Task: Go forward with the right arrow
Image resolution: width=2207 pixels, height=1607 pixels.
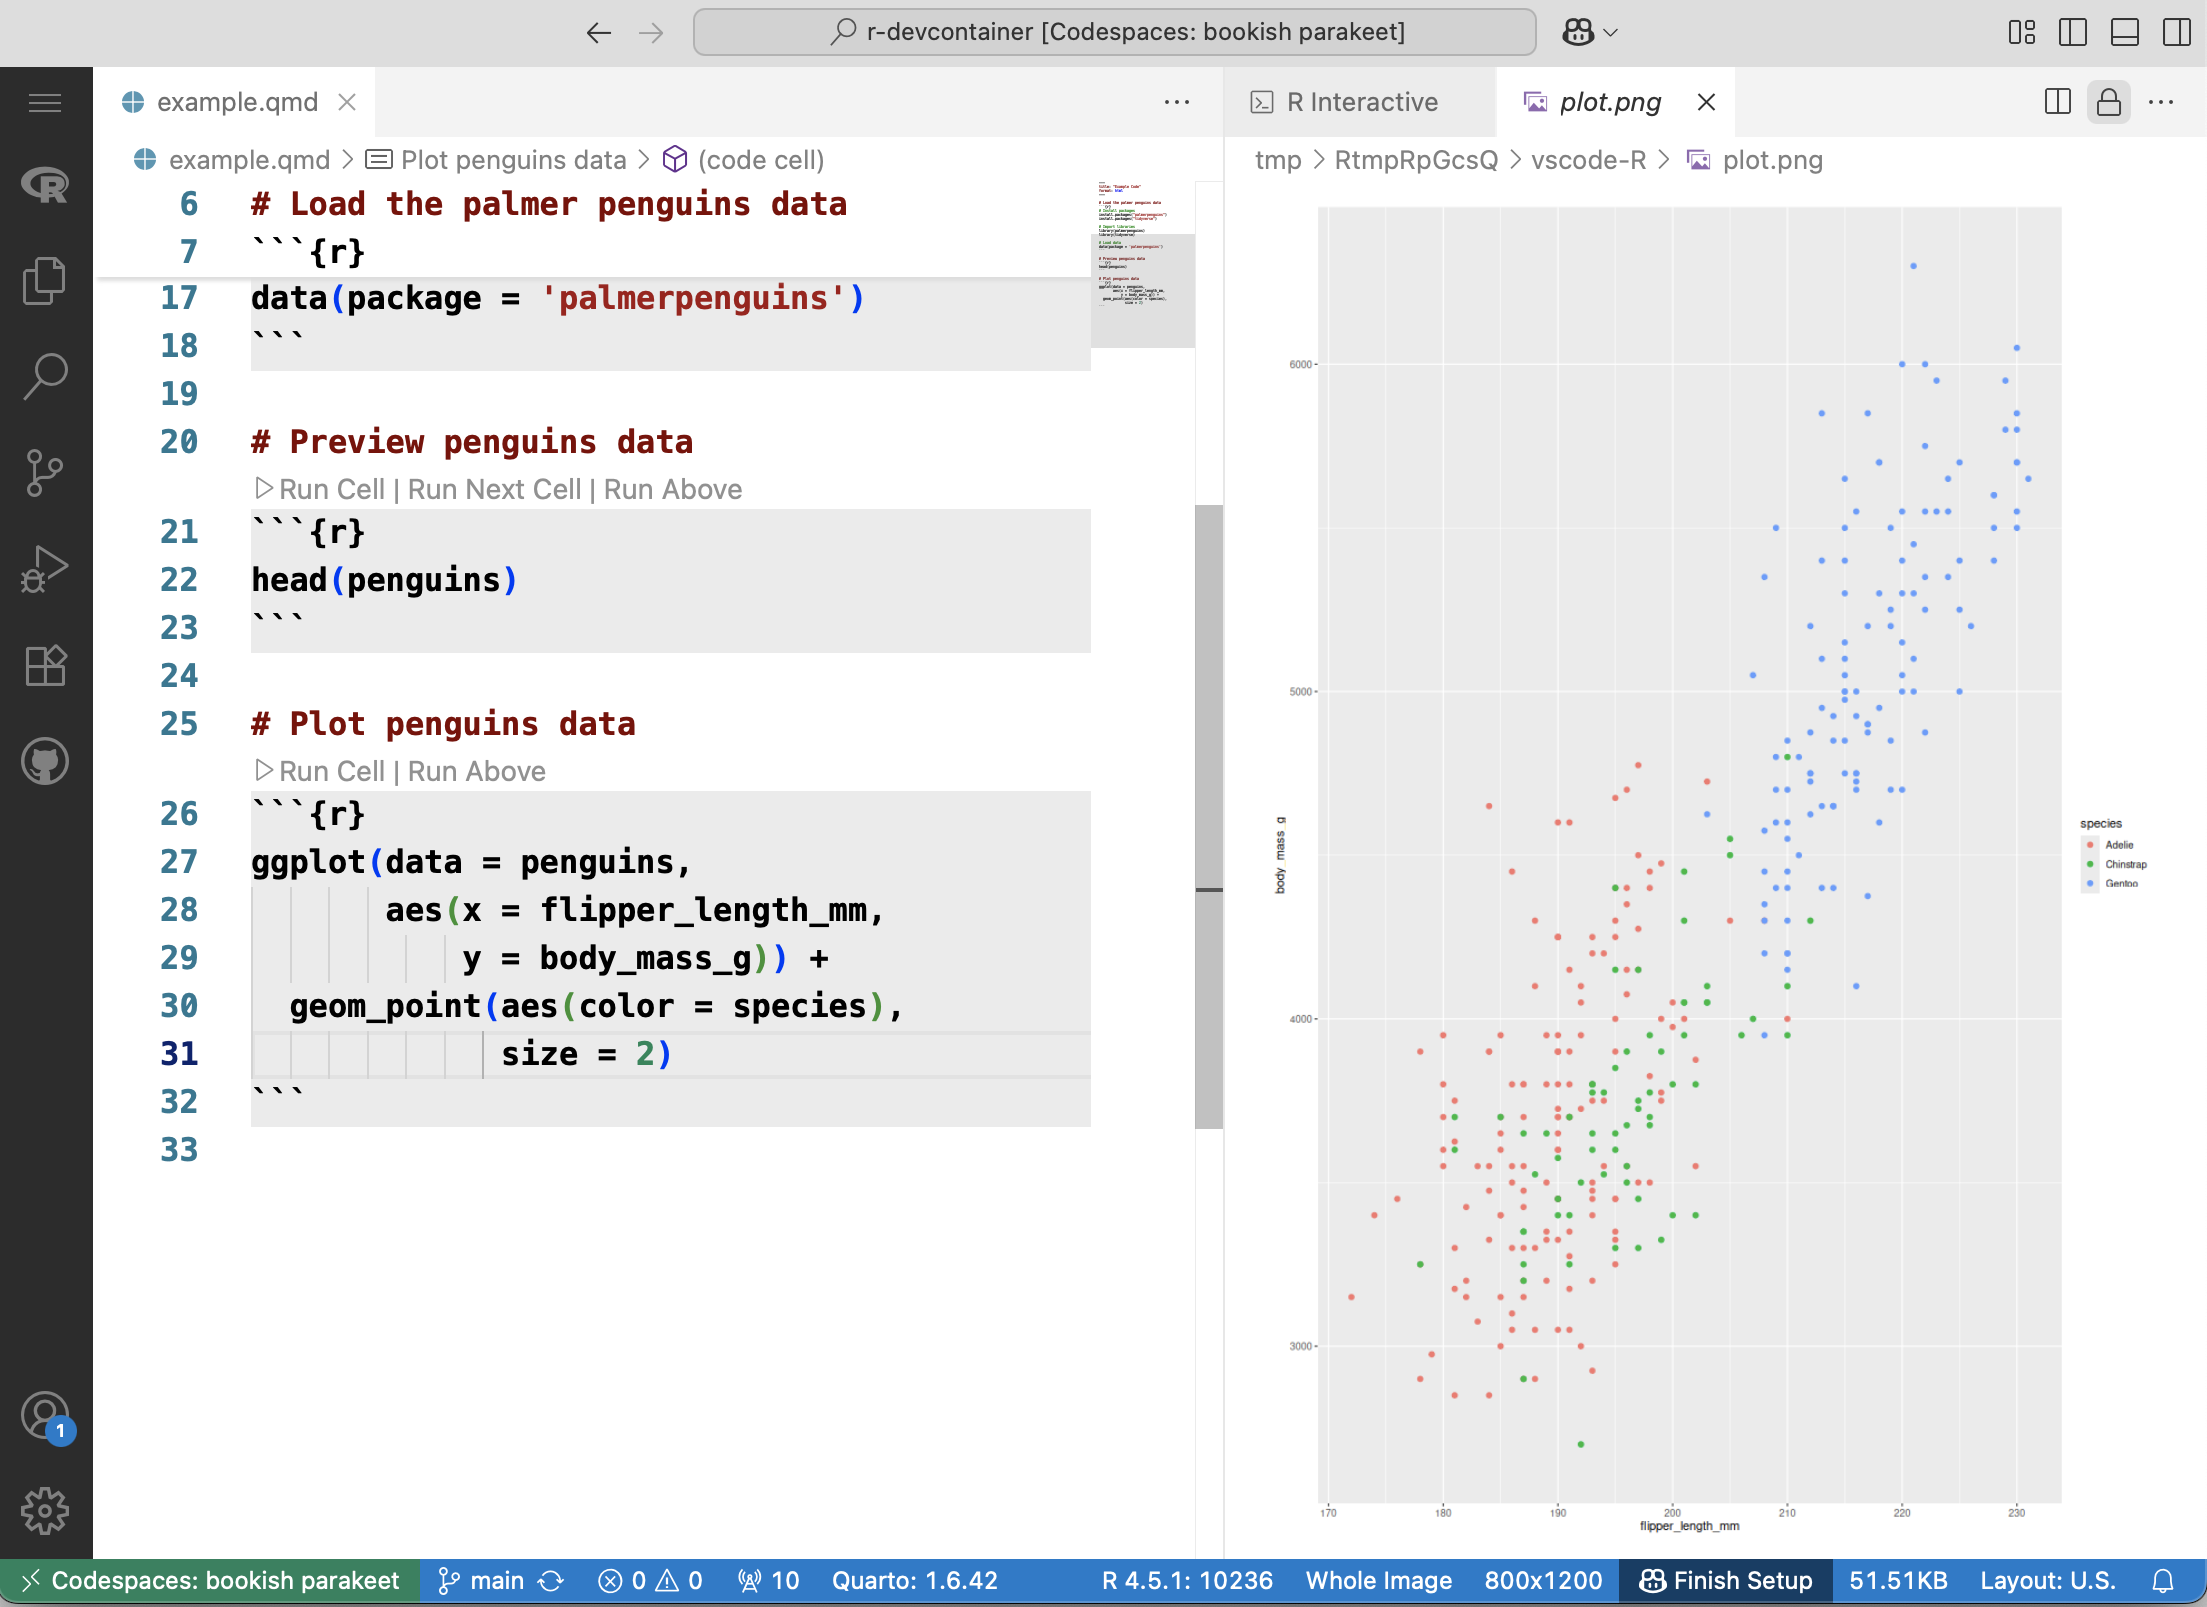Action: 651,32
